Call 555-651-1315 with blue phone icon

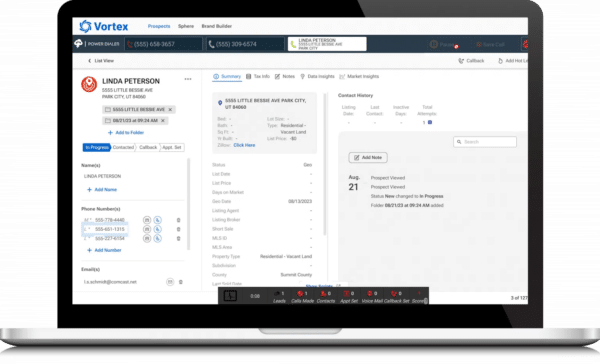tap(158, 229)
